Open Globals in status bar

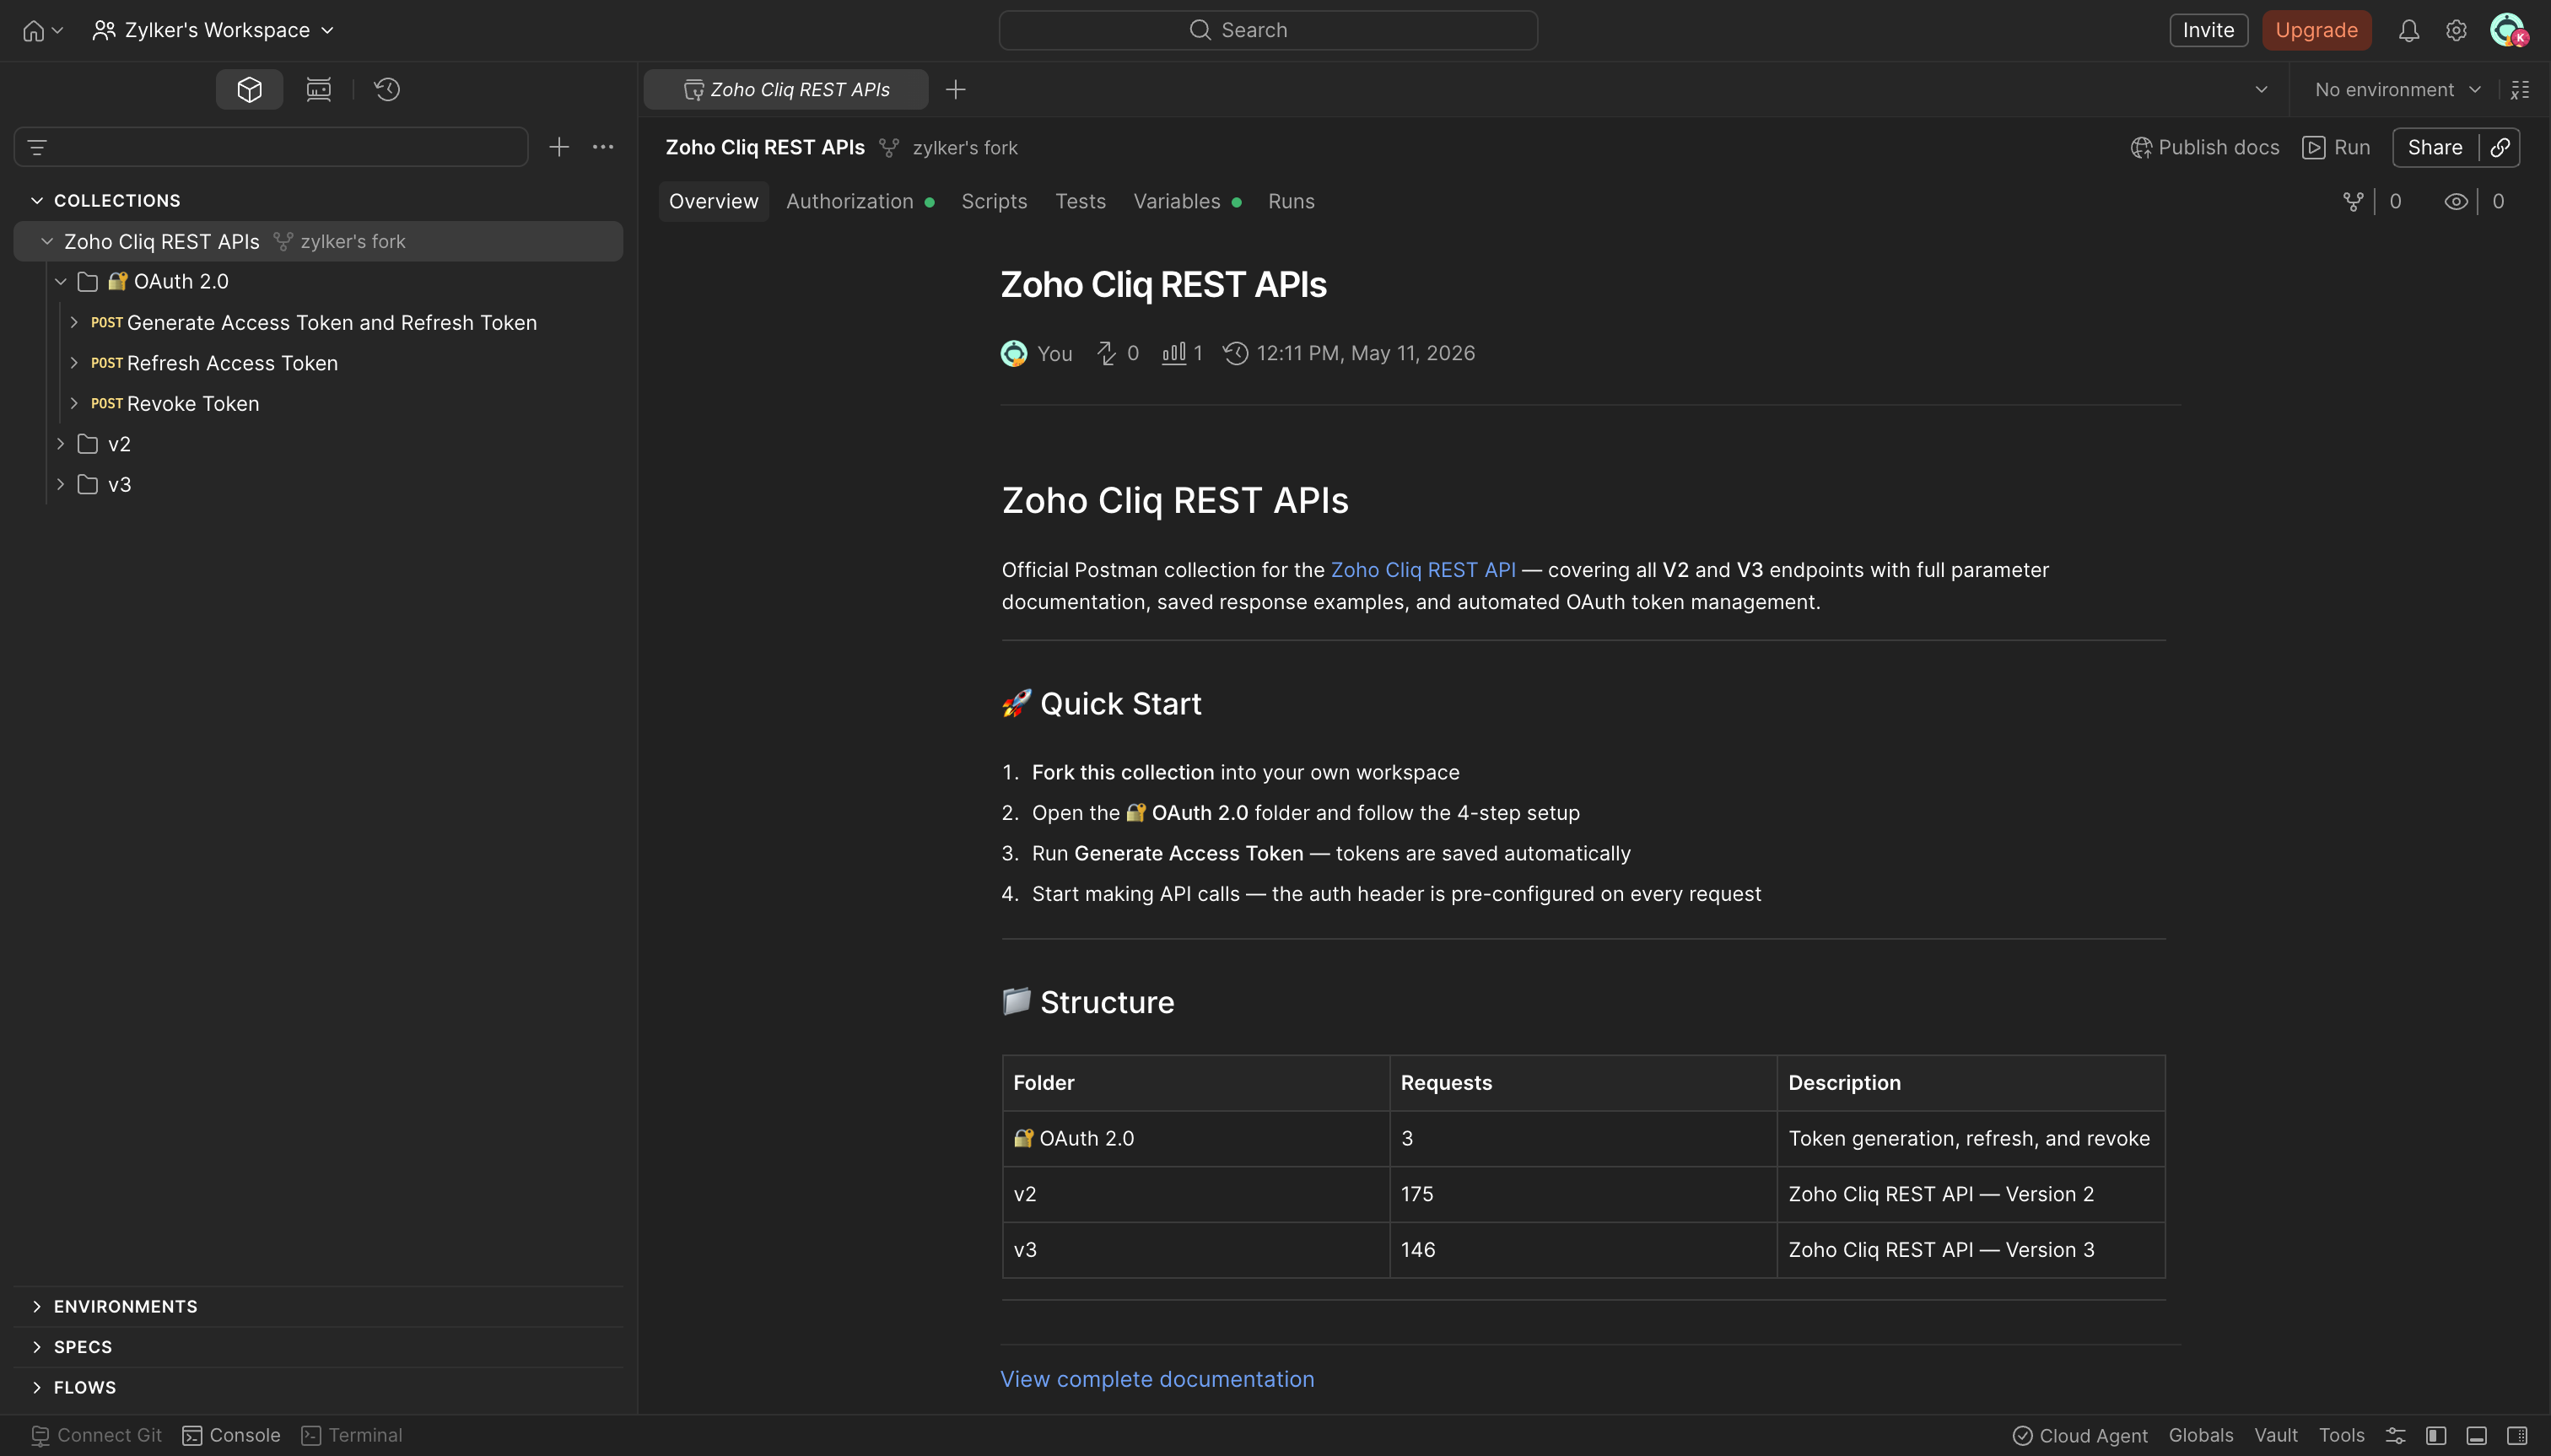pyautogui.click(x=2200, y=1436)
